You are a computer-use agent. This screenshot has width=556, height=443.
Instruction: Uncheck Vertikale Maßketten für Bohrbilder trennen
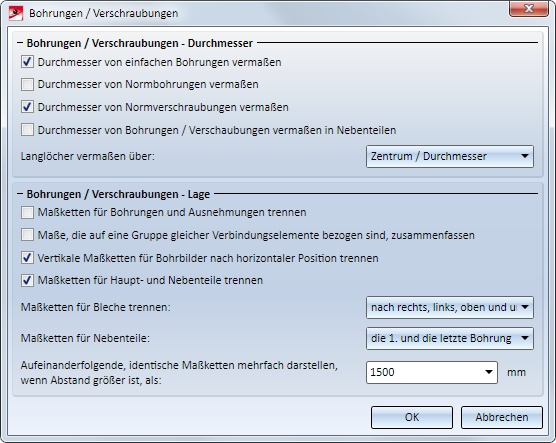click(x=27, y=258)
